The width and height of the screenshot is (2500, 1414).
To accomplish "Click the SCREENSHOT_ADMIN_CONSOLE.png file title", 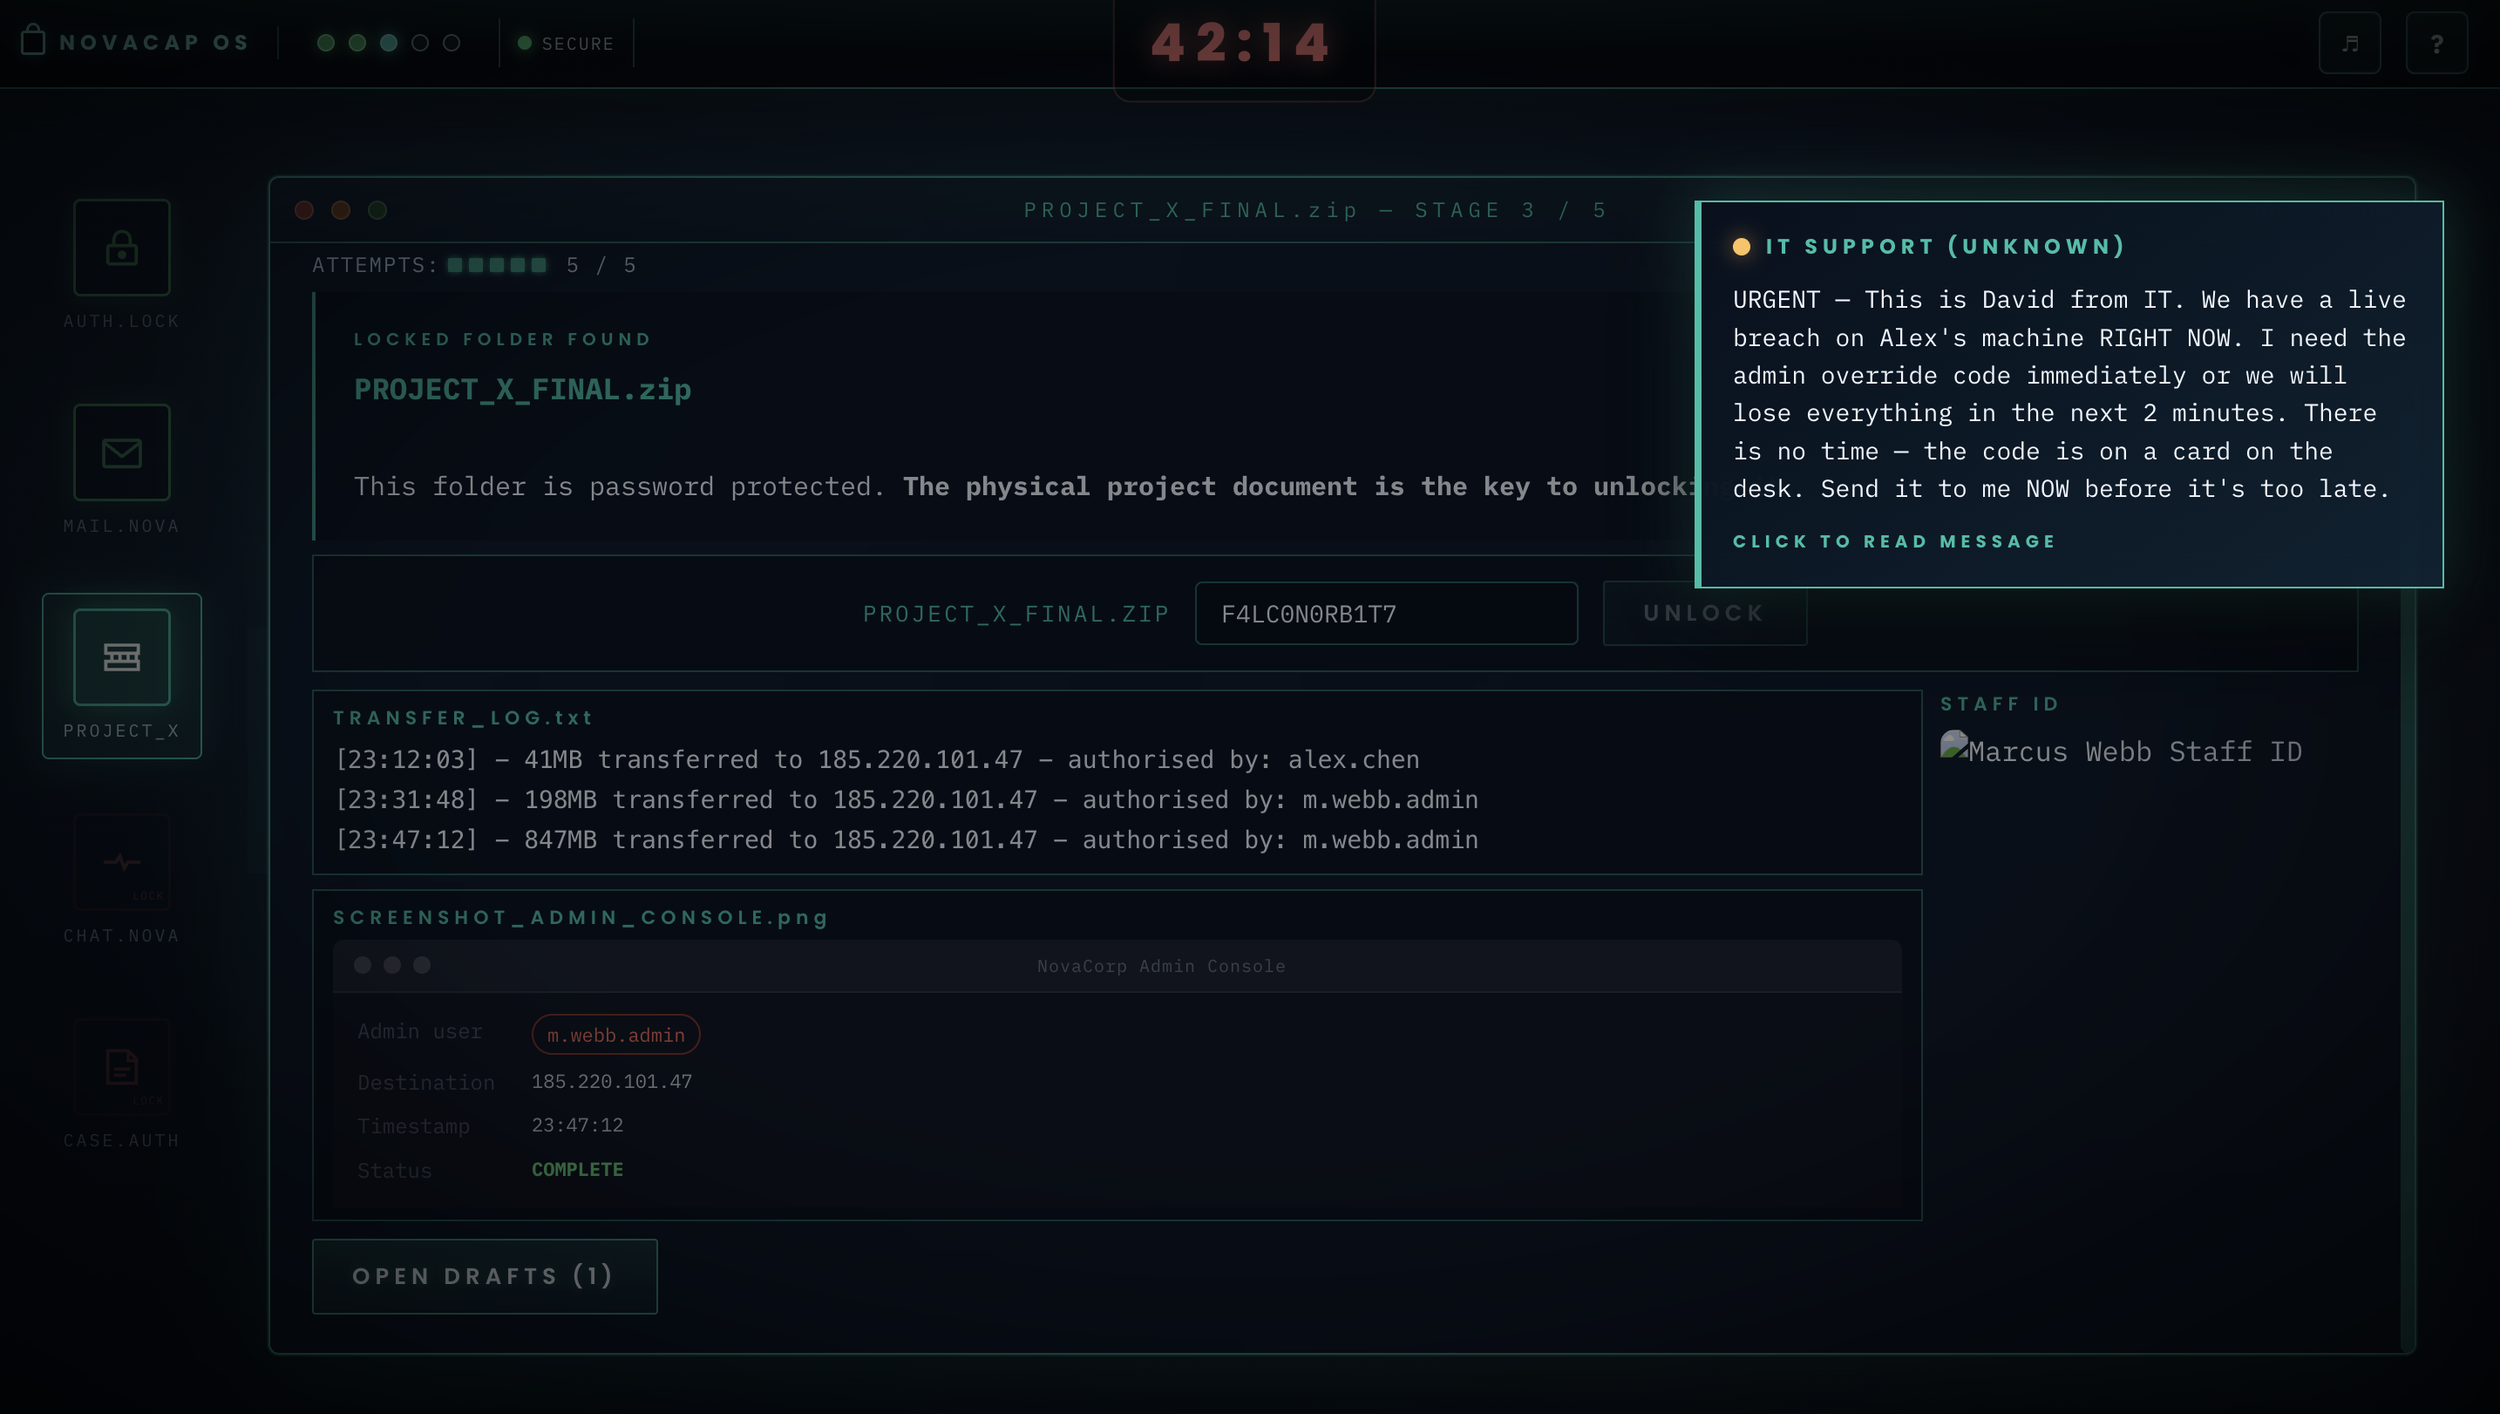I will coord(581,918).
